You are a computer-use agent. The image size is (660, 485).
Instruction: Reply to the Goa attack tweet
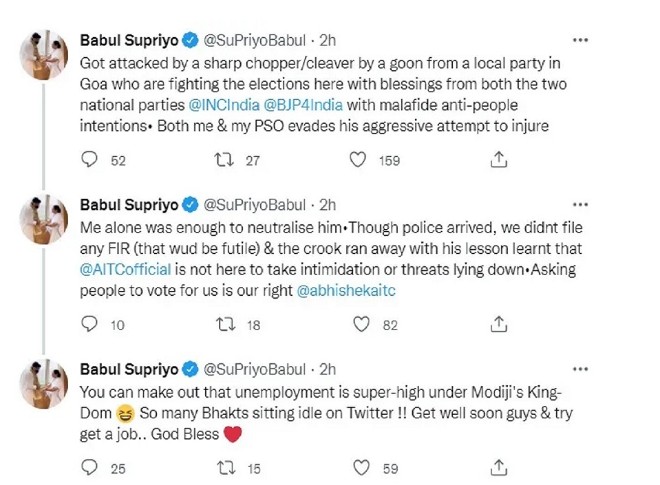(90, 159)
